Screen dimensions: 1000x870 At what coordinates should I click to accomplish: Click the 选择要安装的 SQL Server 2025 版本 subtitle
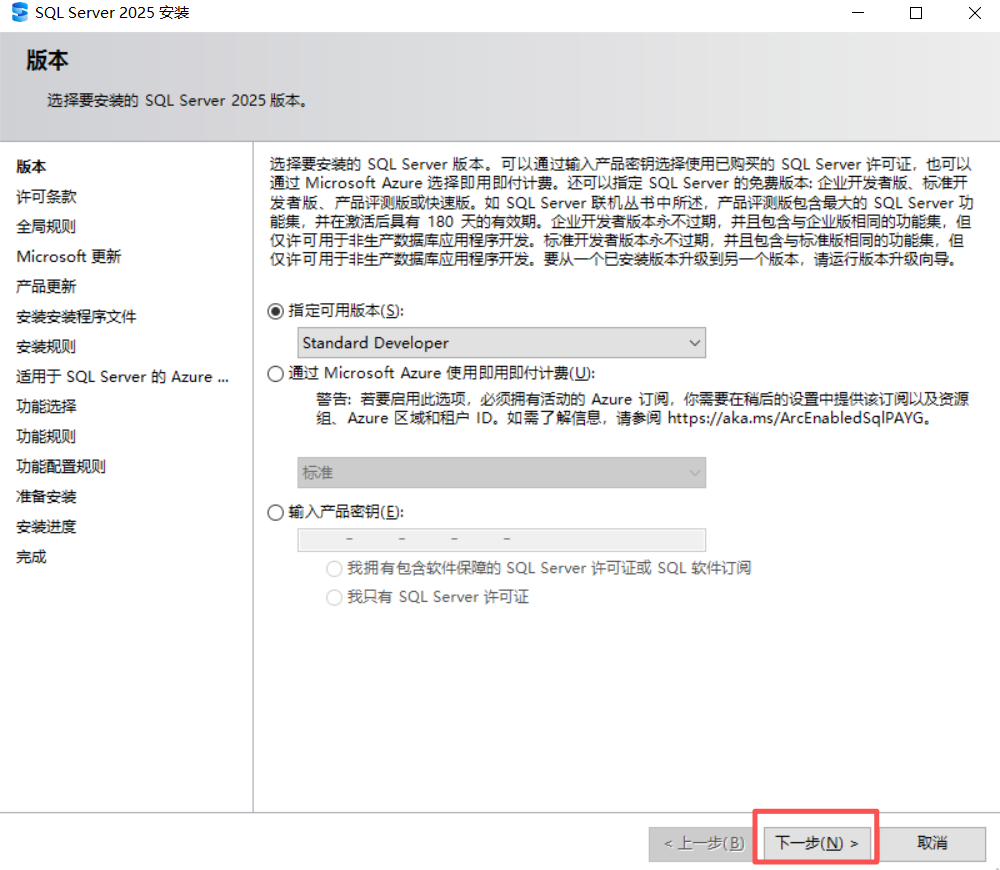point(177,101)
